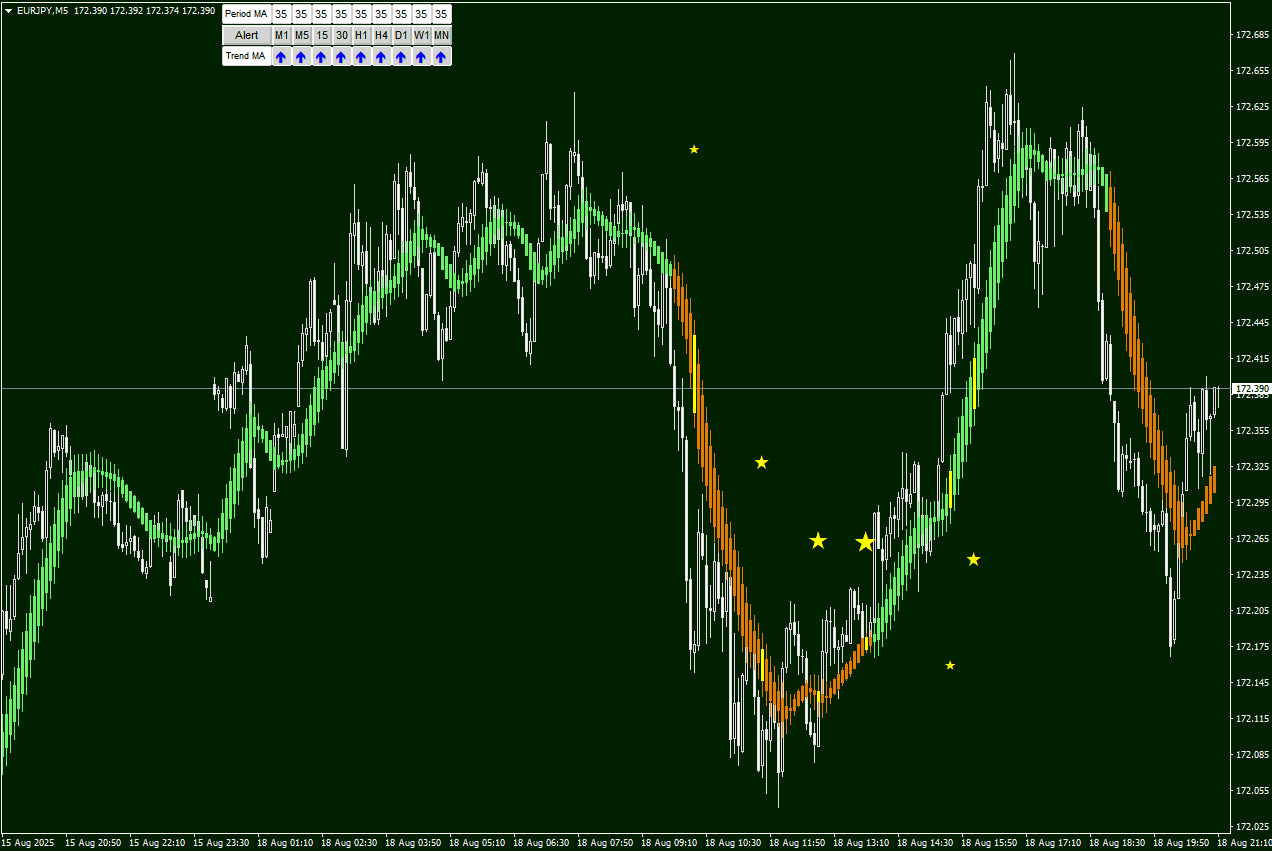Viewport: 1272px width, 851px height.
Task: Click the Trend MA label
Action: coord(246,57)
